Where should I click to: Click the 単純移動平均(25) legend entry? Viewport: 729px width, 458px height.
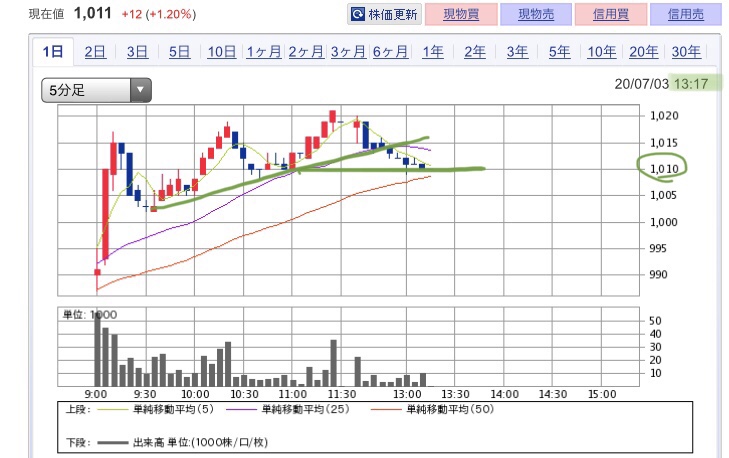tap(305, 409)
